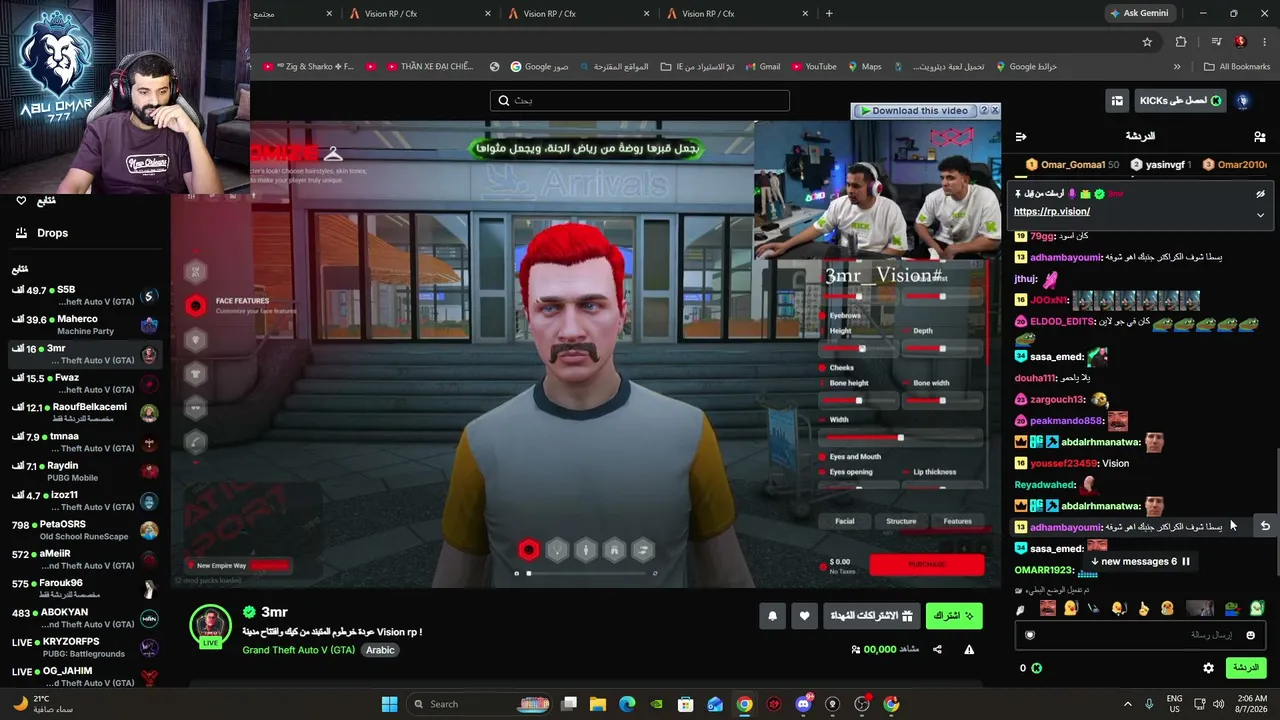
Task: Open the Grand Theft Auto V (GTA) category link
Action: point(299,650)
